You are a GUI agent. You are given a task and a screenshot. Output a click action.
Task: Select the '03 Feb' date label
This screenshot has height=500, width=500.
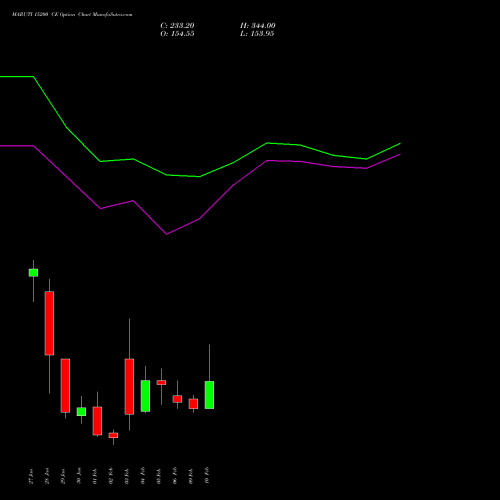point(127,476)
